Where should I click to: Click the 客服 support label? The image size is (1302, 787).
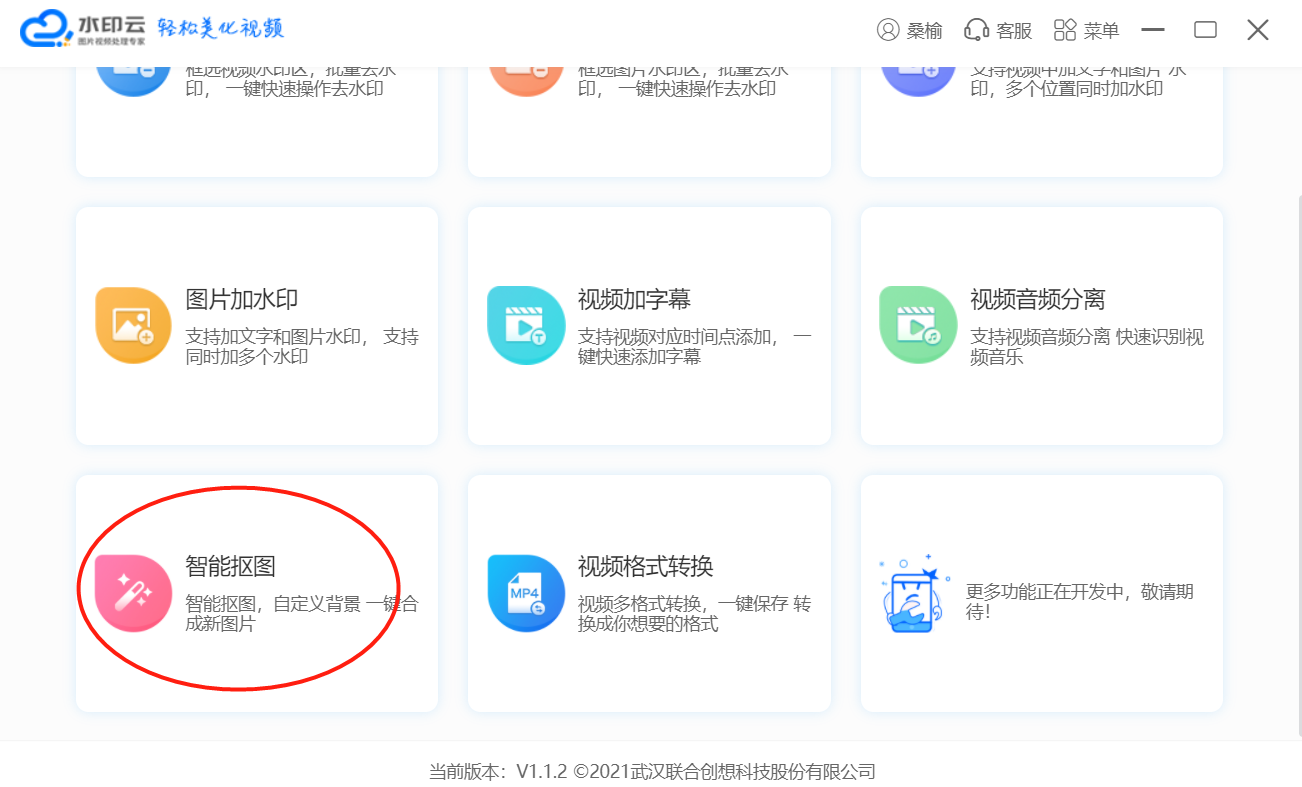coord(1014,31)
